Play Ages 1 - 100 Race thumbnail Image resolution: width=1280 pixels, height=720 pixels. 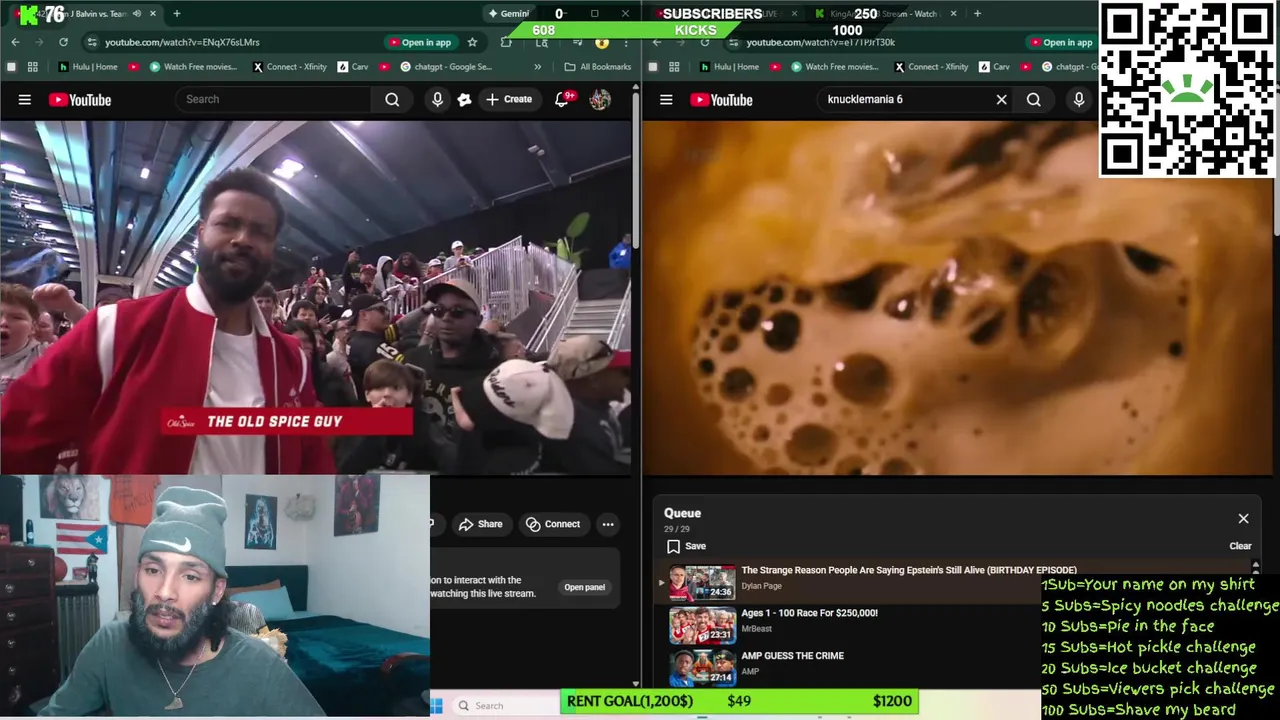pyautogui.click(x=702, y=626)
